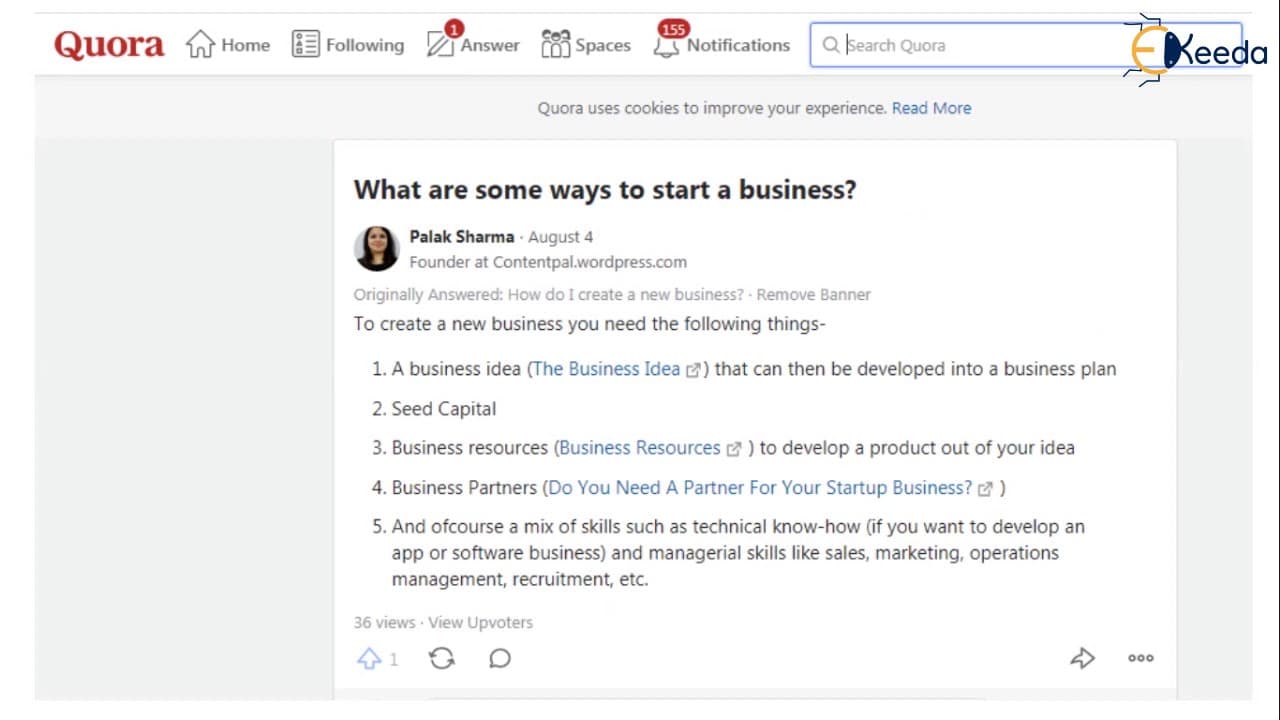
Task: Focus the Search Quora input field
Action: click(x=1025, y=45)
